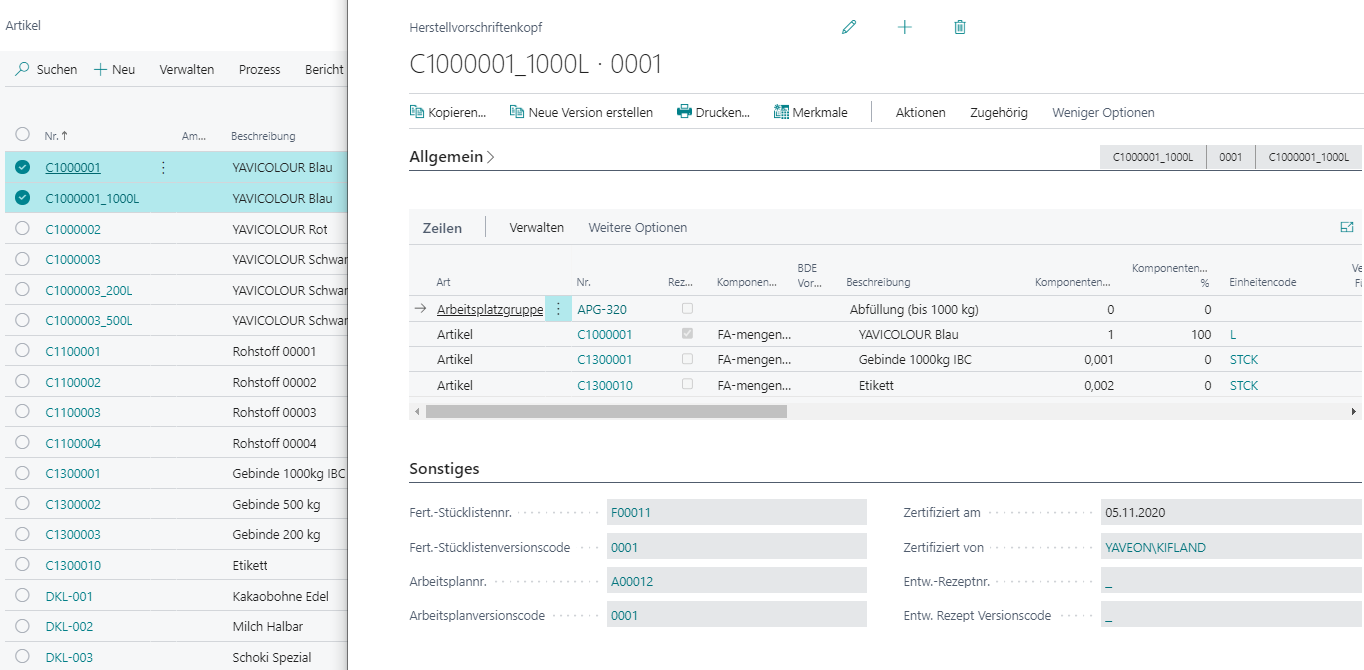Click Weitere Optionen in Zeilen section
Image resolution: width=1364 pixels, height=670 pixels.
(637, 227)
